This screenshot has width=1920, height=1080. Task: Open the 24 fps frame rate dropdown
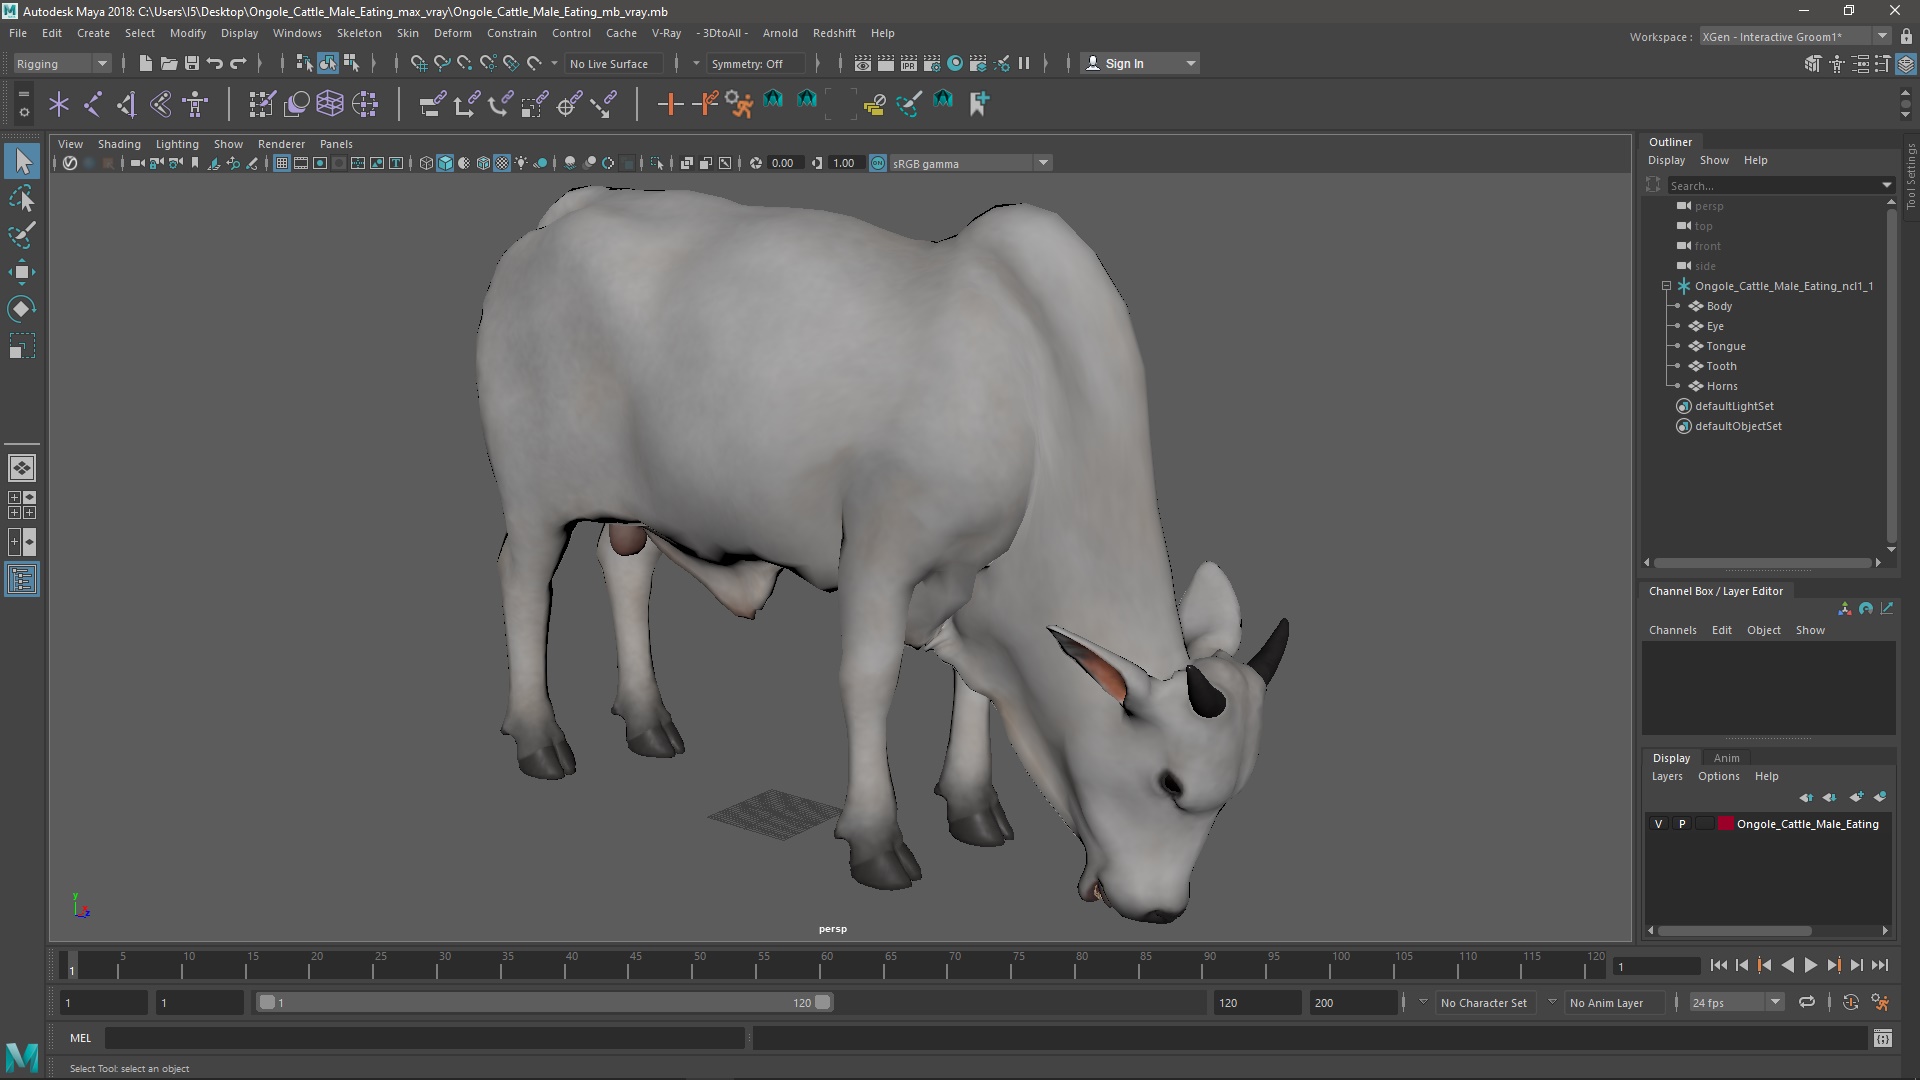1735,1002
